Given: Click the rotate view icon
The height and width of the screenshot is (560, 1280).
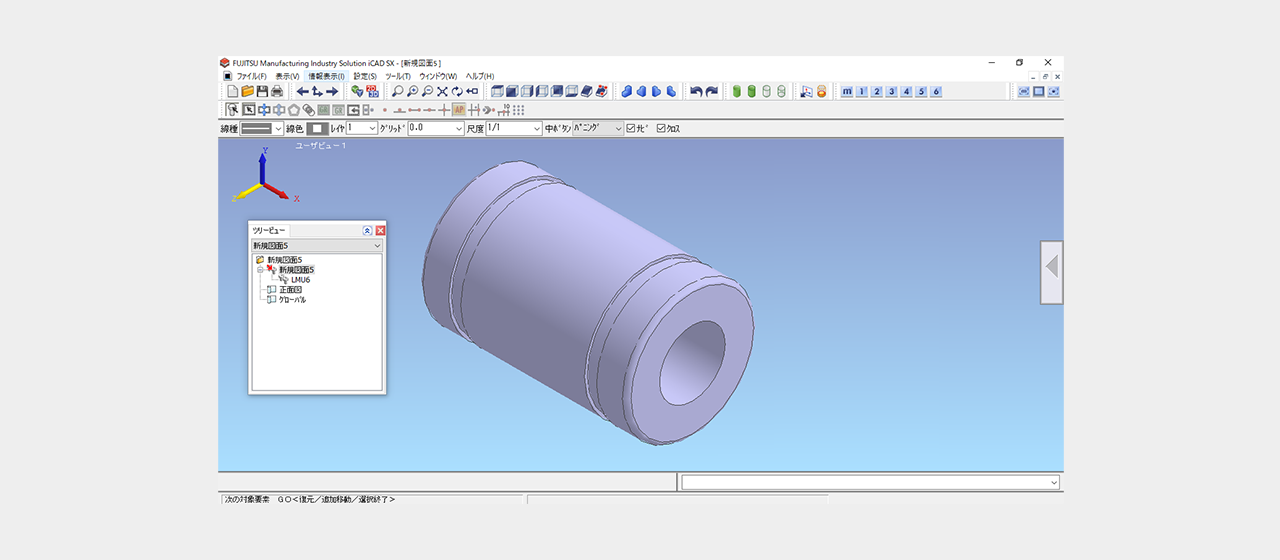Looking at the screenshot, I should 457,92.
